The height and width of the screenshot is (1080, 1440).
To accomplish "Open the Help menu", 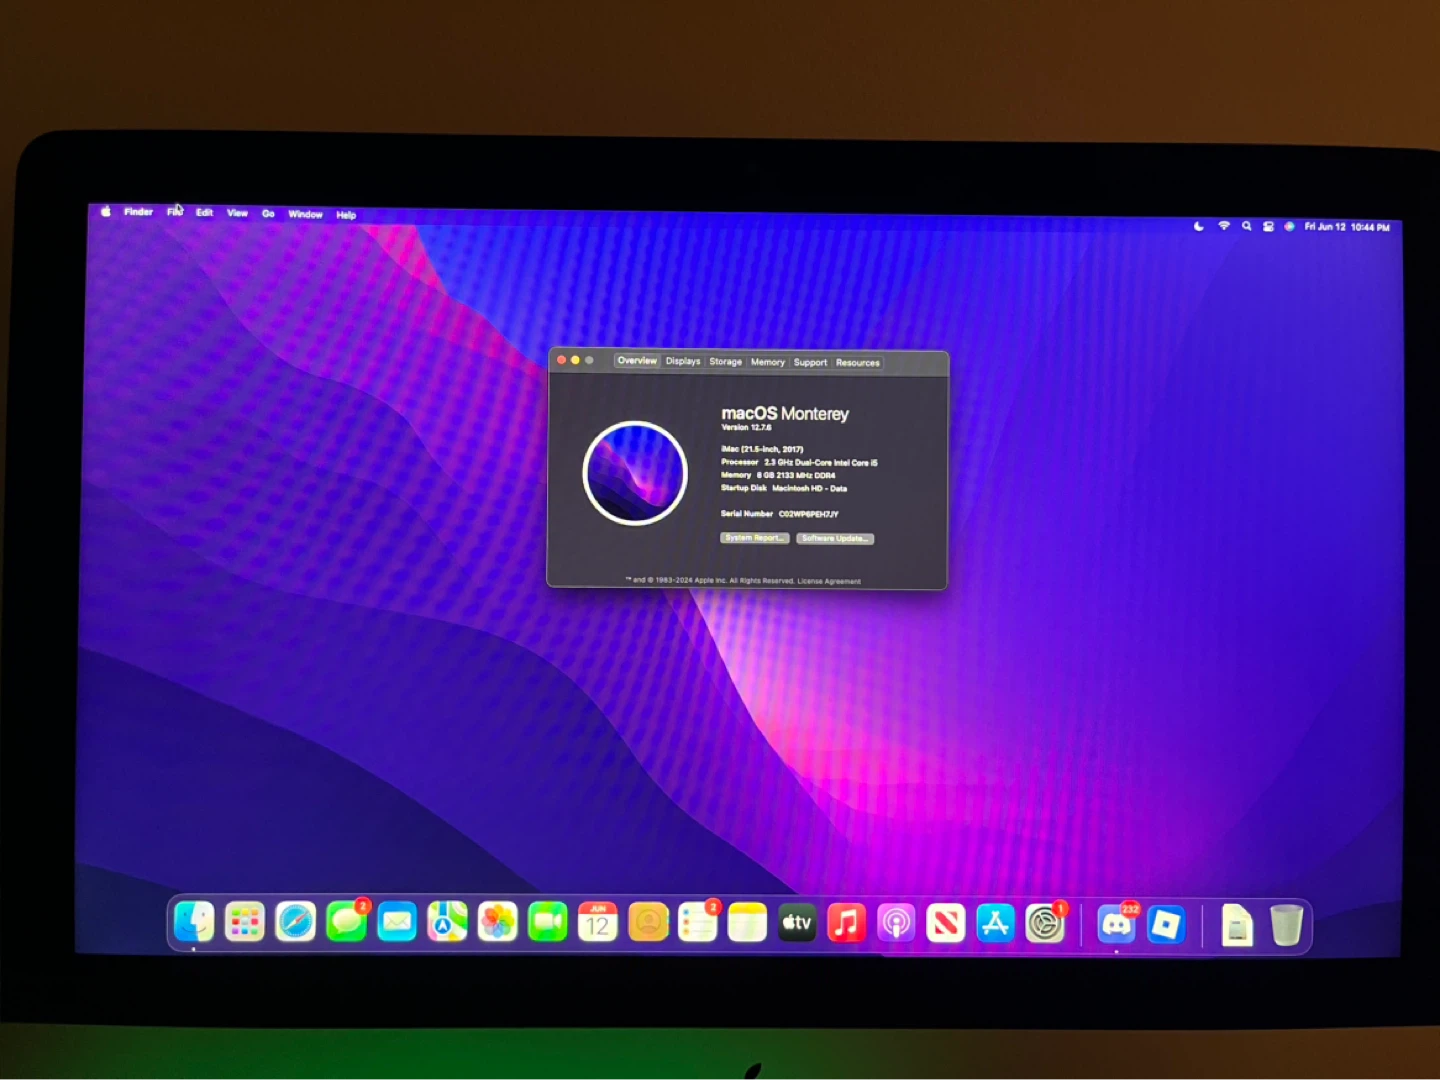I will pyautogui.click(x=346, y=215).
